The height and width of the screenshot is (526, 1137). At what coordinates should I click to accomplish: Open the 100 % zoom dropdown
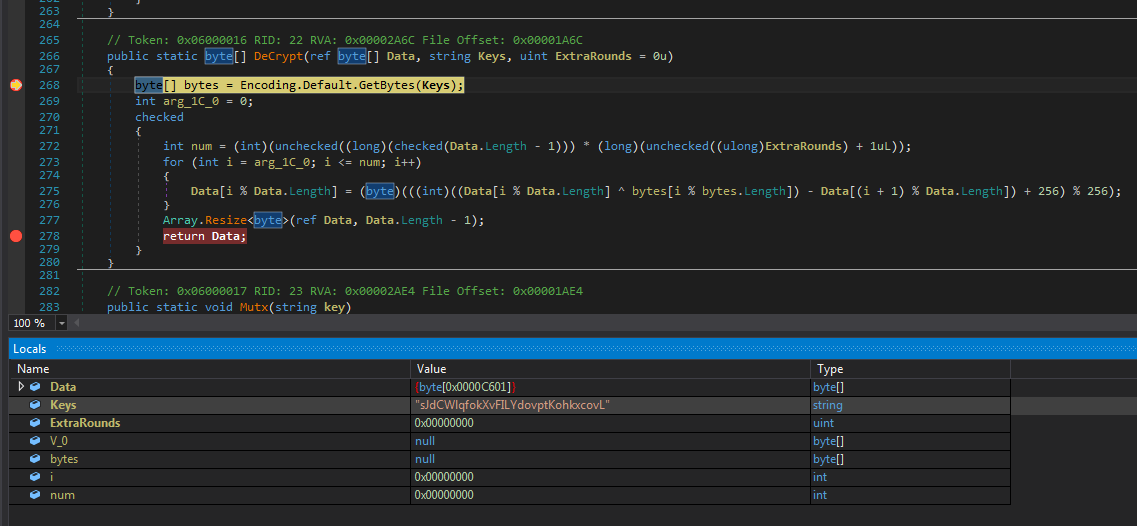(62, 323)
